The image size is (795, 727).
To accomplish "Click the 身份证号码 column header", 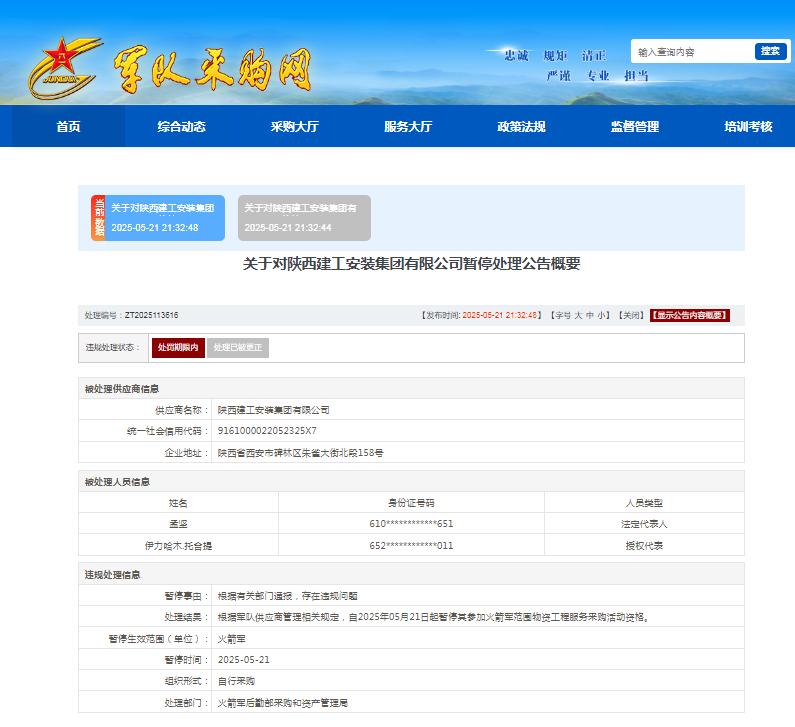I will (x=411, y=503).
